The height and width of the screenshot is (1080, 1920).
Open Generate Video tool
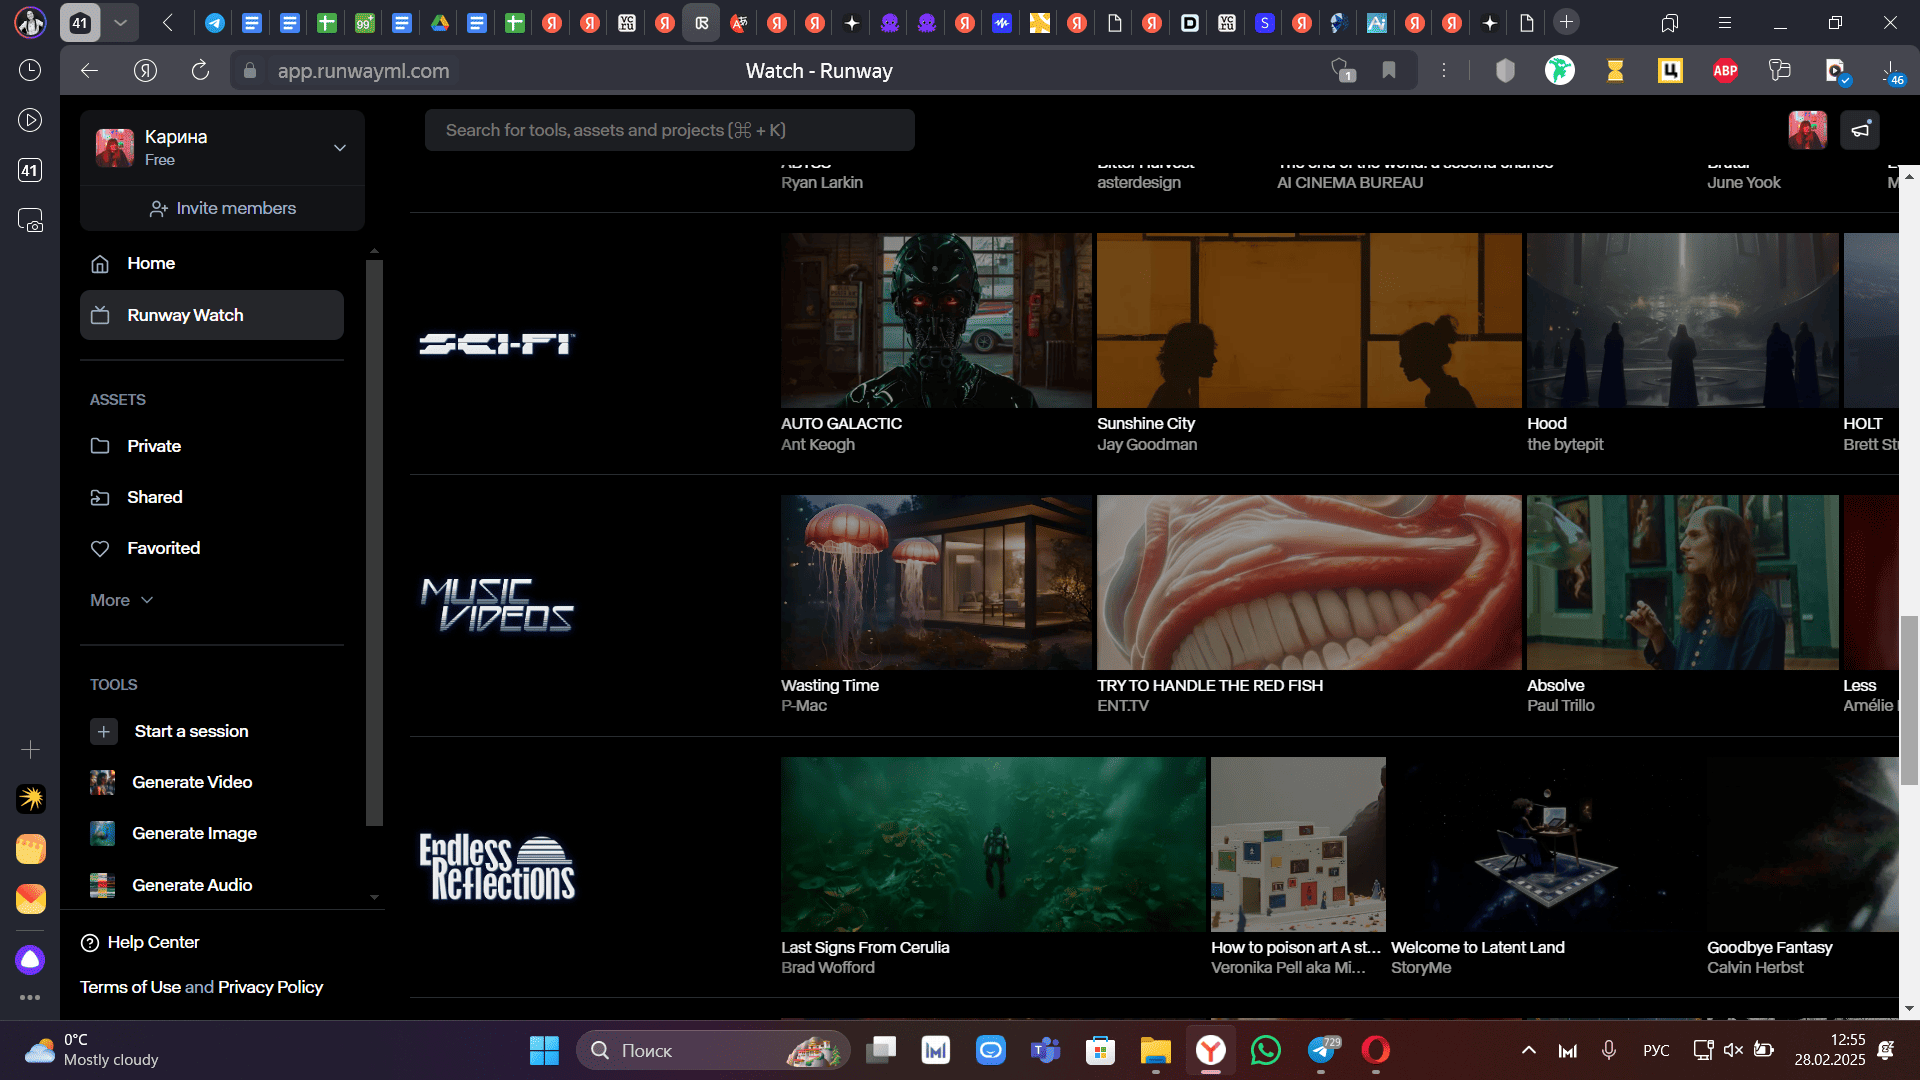[191, 782]
